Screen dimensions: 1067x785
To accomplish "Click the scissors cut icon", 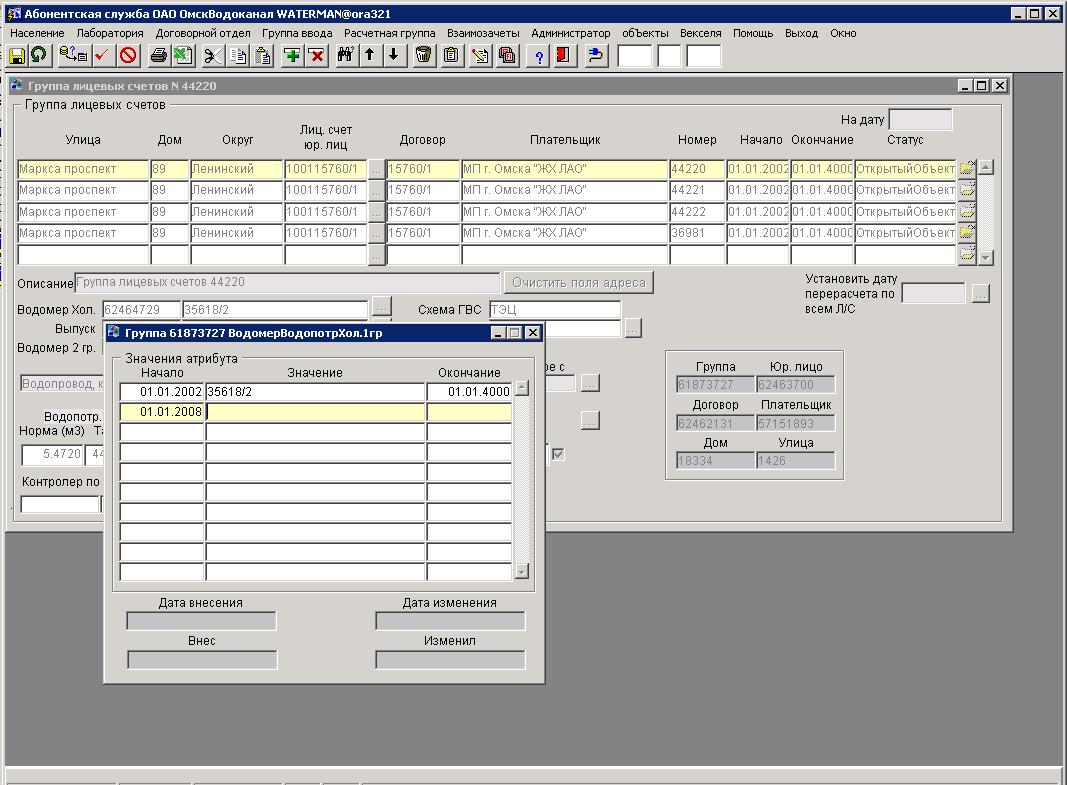I will [213, 56].
